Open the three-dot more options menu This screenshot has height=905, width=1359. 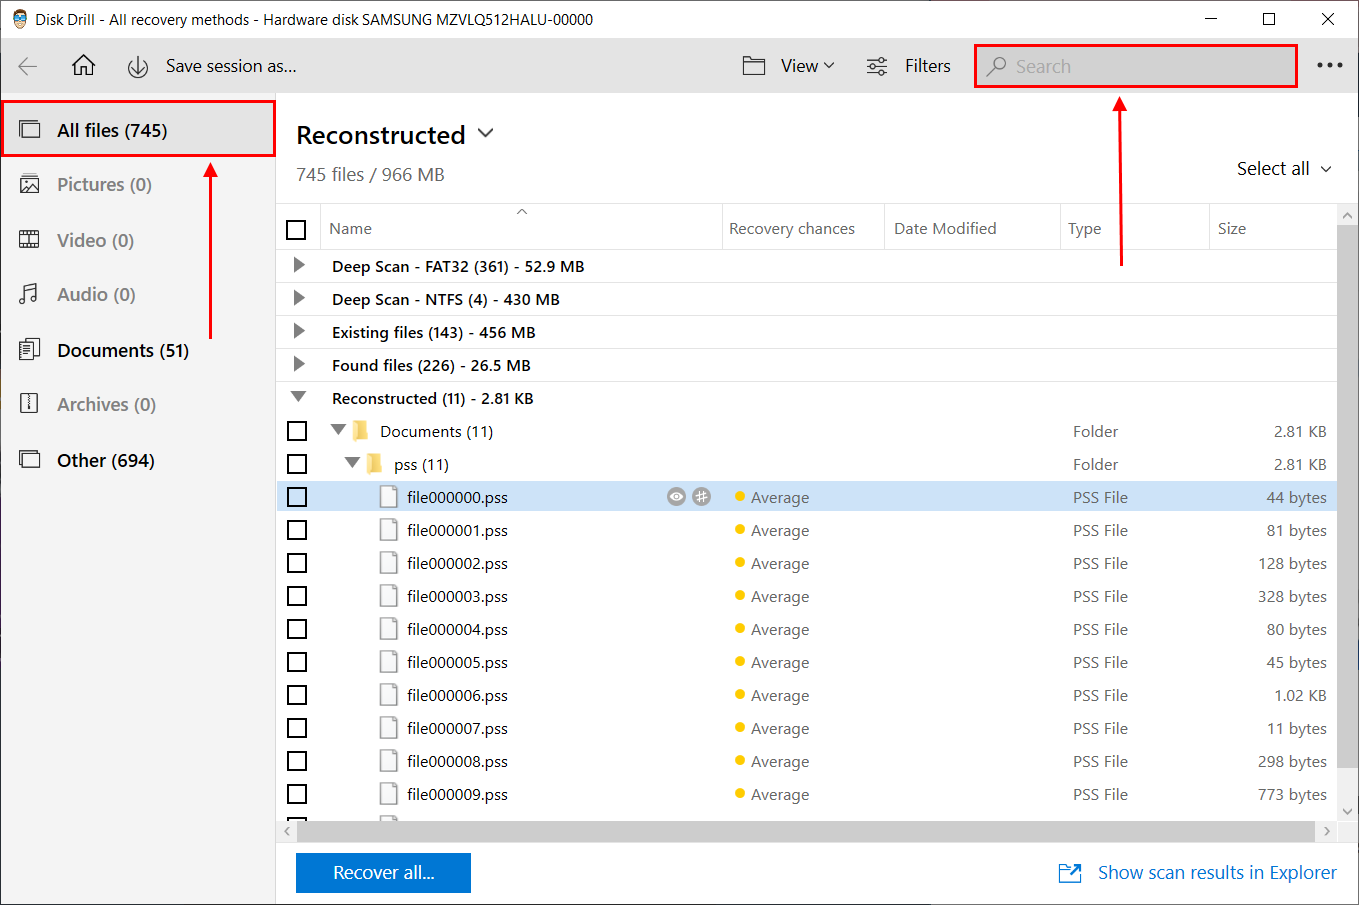(1329, 66)
